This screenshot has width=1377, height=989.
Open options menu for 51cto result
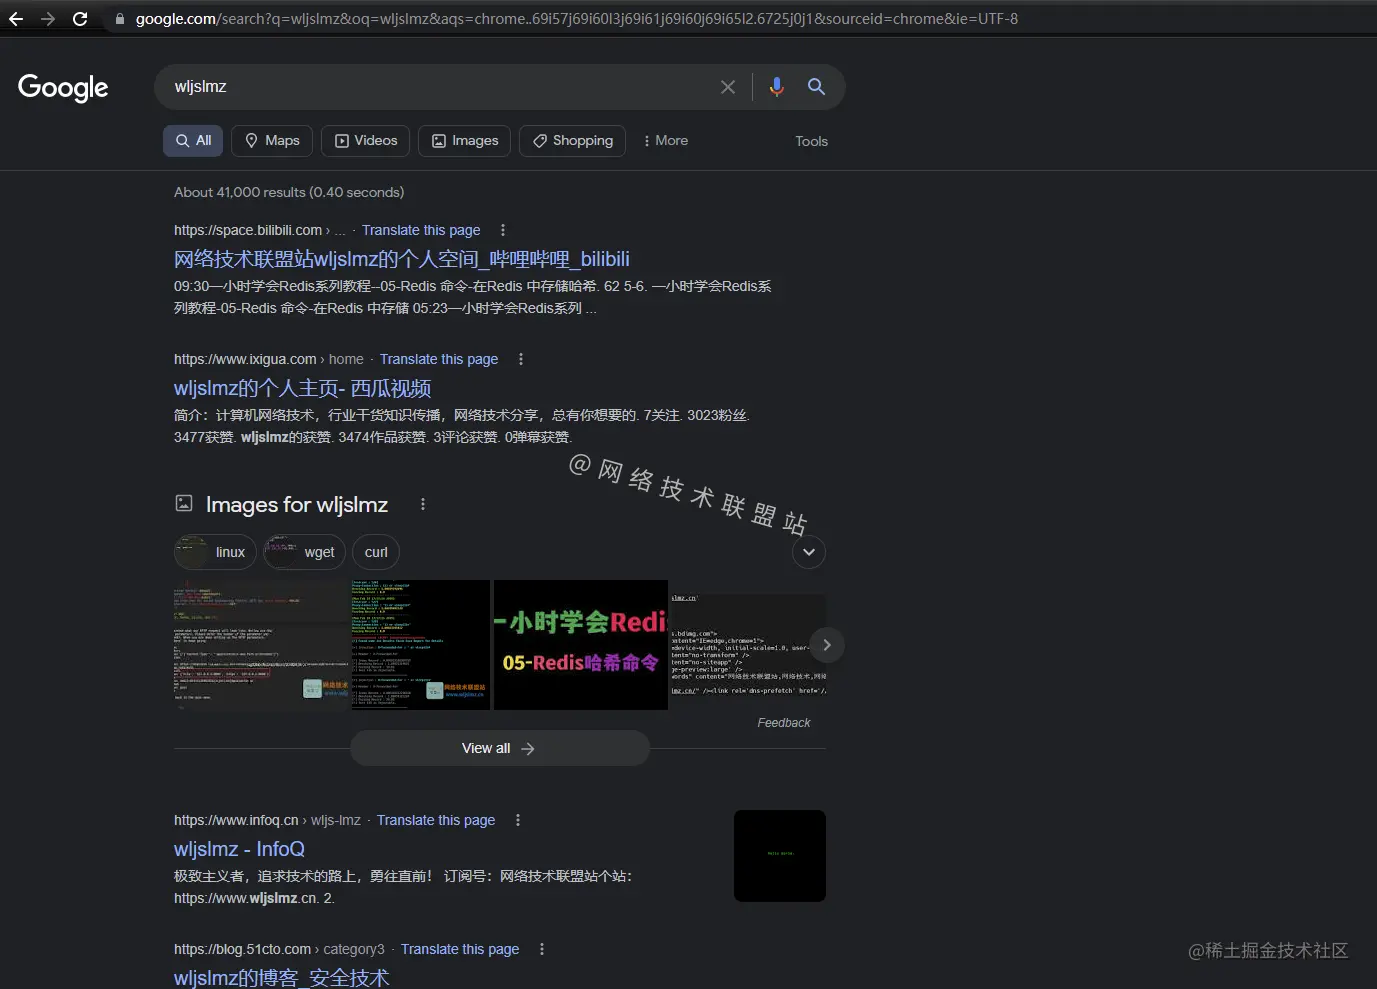[542, 949]
